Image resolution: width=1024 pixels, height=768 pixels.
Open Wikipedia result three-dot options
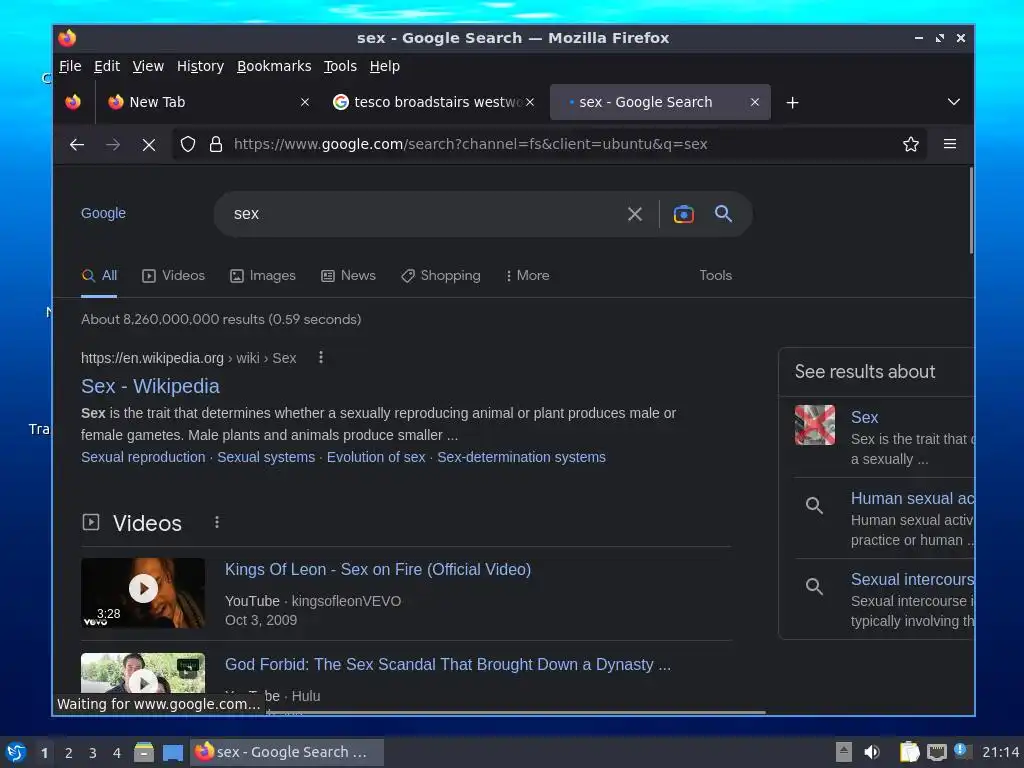[321, 357]
